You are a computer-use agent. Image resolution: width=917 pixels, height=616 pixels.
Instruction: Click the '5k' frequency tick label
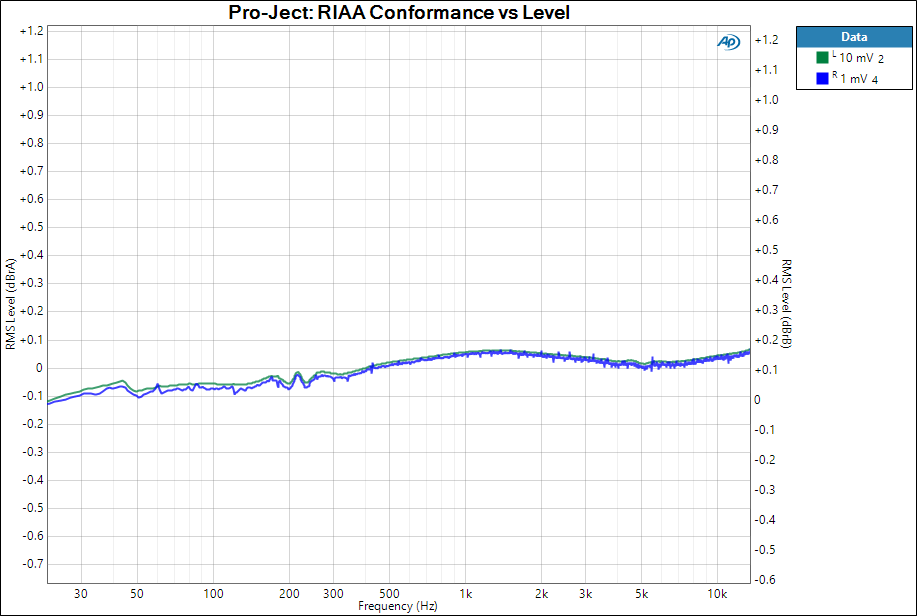point(642,594)
